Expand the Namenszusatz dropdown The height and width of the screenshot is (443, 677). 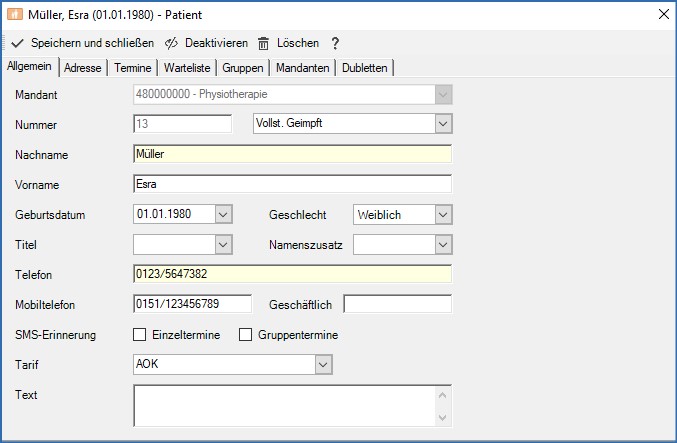(x=443, y=244)
